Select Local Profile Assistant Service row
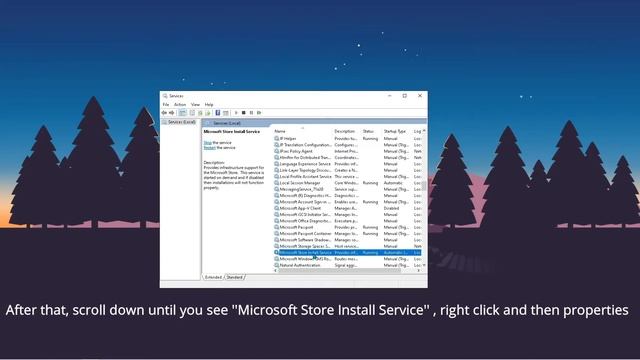640x360 pixels. (x=347, y=176)
